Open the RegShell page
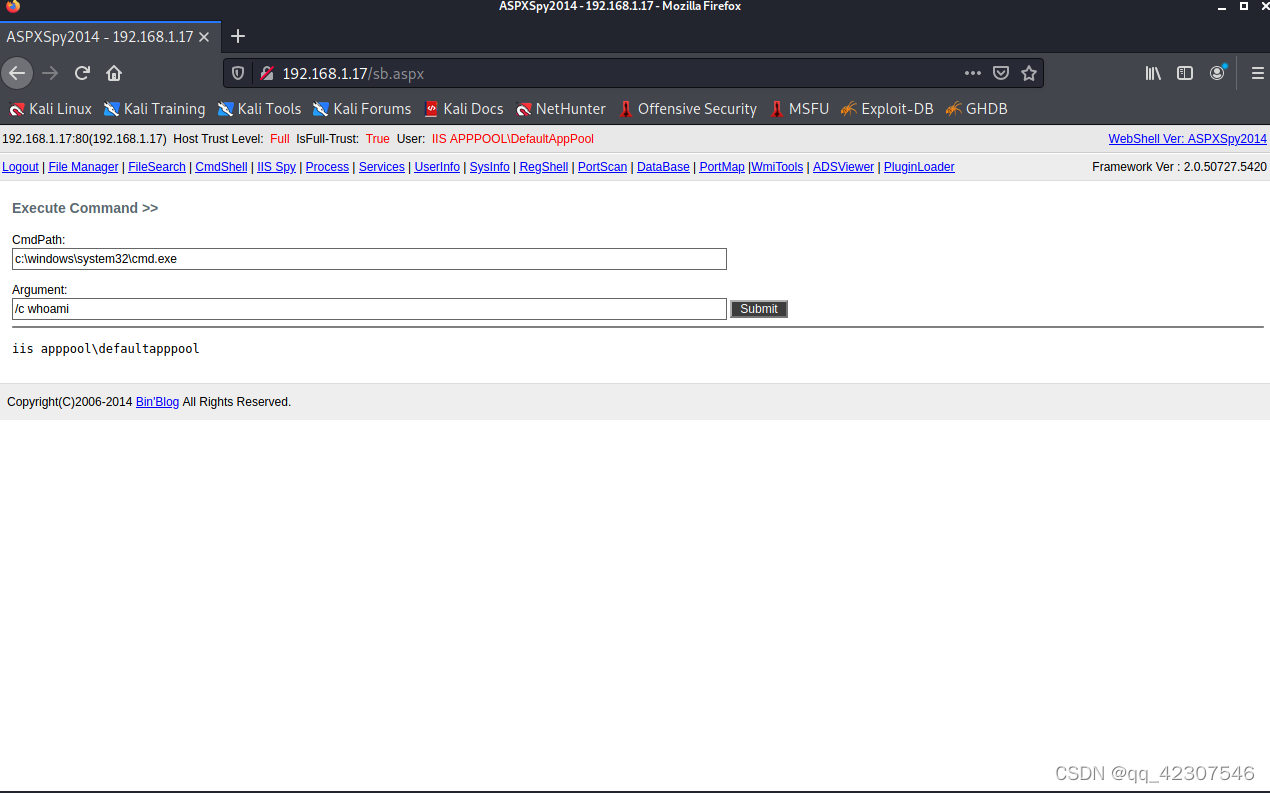This screenshot has width=1270, height=793. [x=544, y=167]
